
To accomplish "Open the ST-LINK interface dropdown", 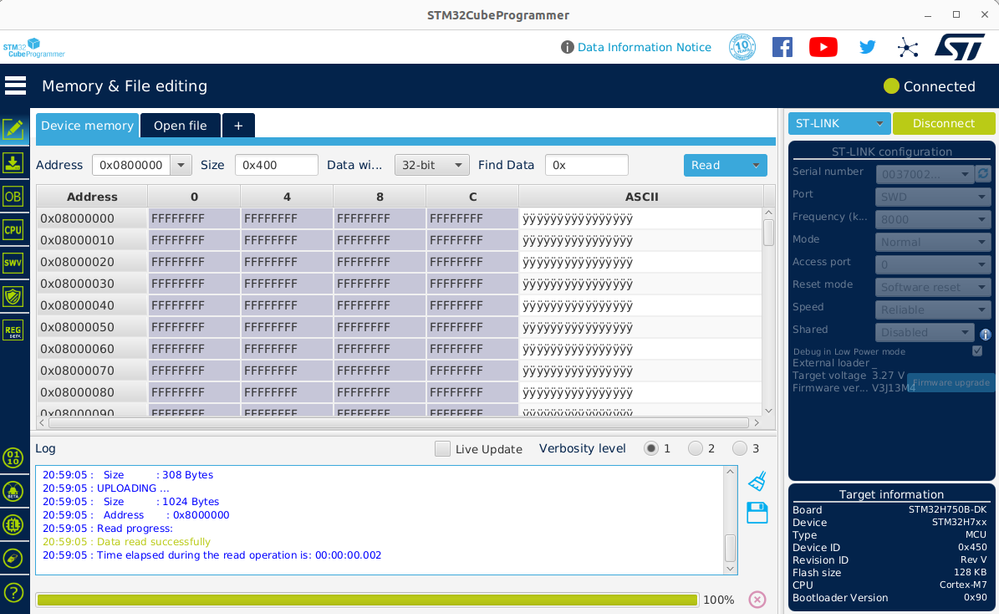I will click(838, 123).
